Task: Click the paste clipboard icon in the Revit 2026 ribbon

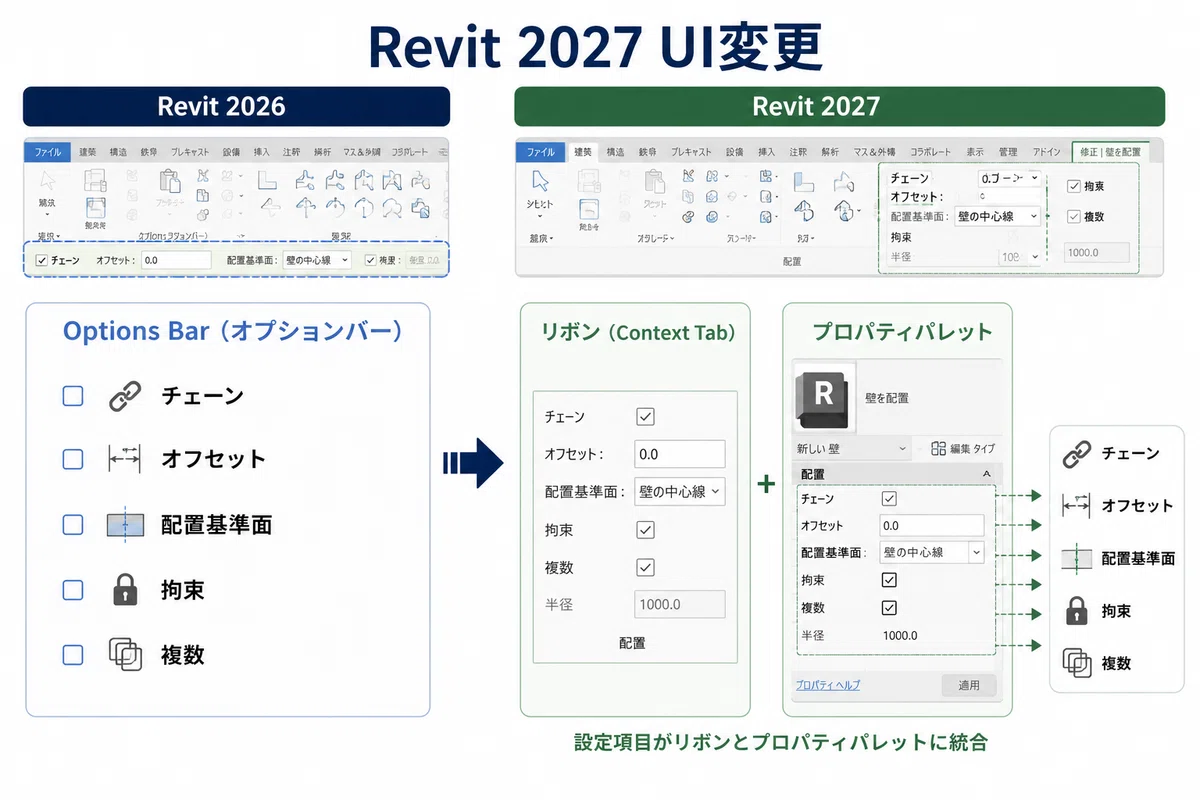Action: 170,182
